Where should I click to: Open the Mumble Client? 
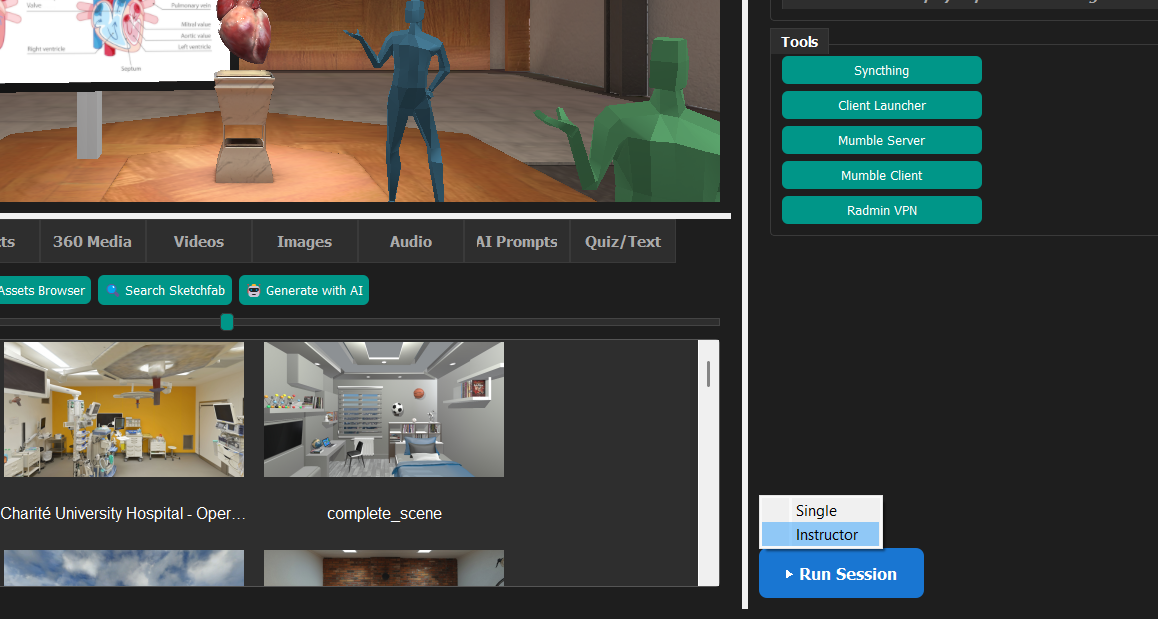882,175
